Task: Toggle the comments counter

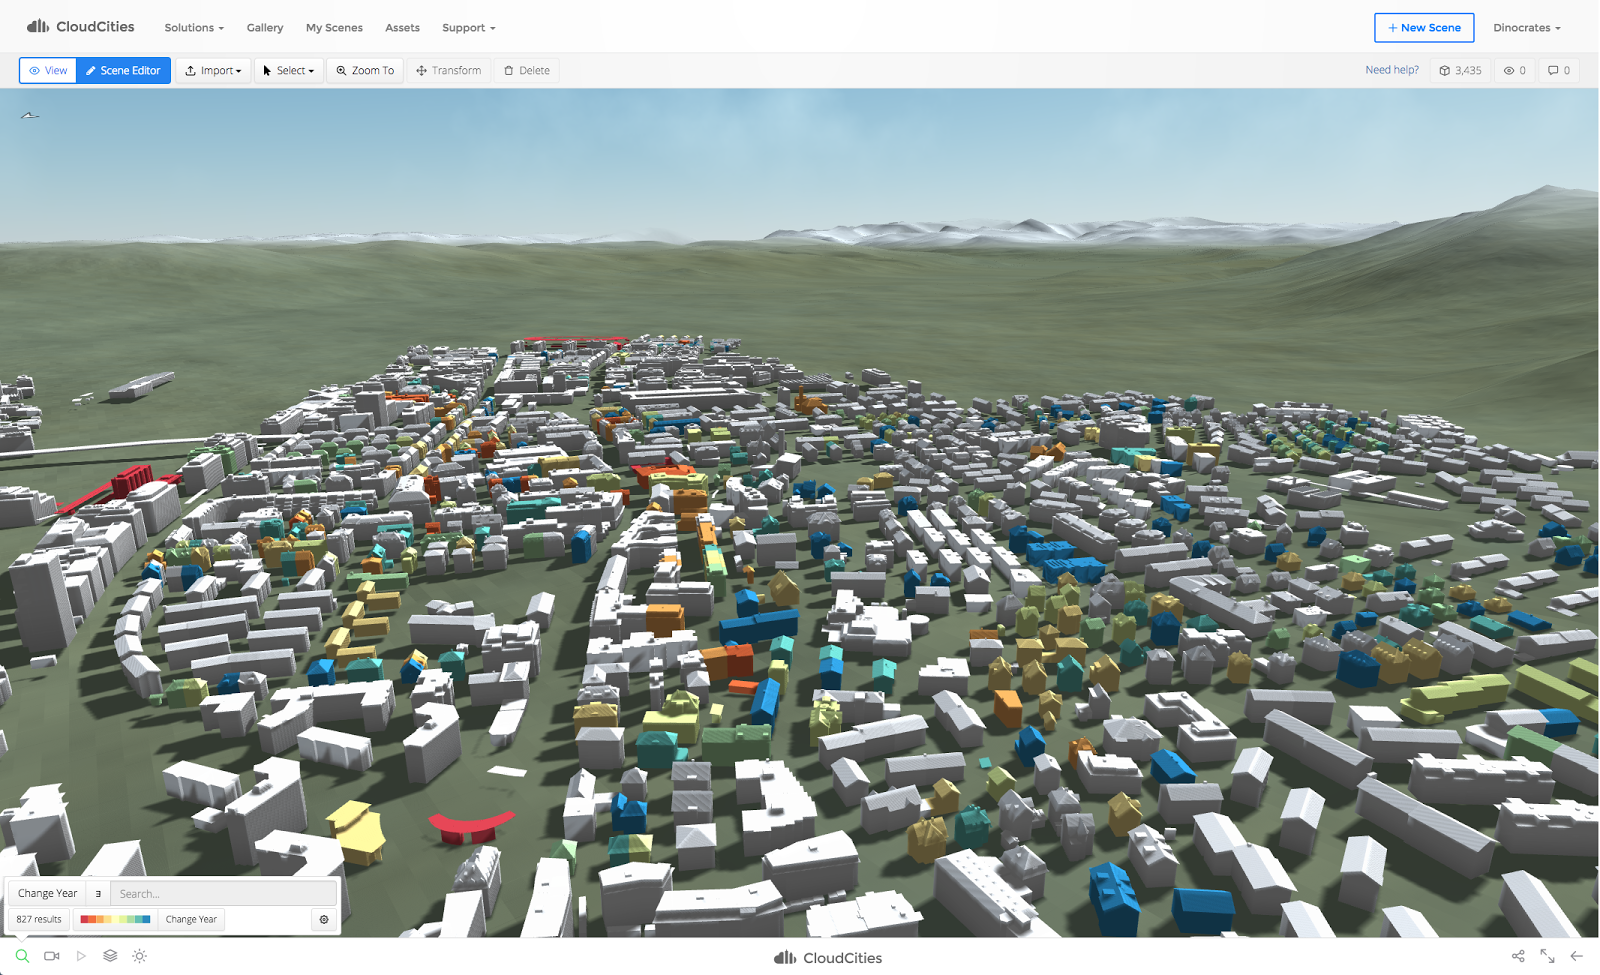Action: coord(1558,70)
